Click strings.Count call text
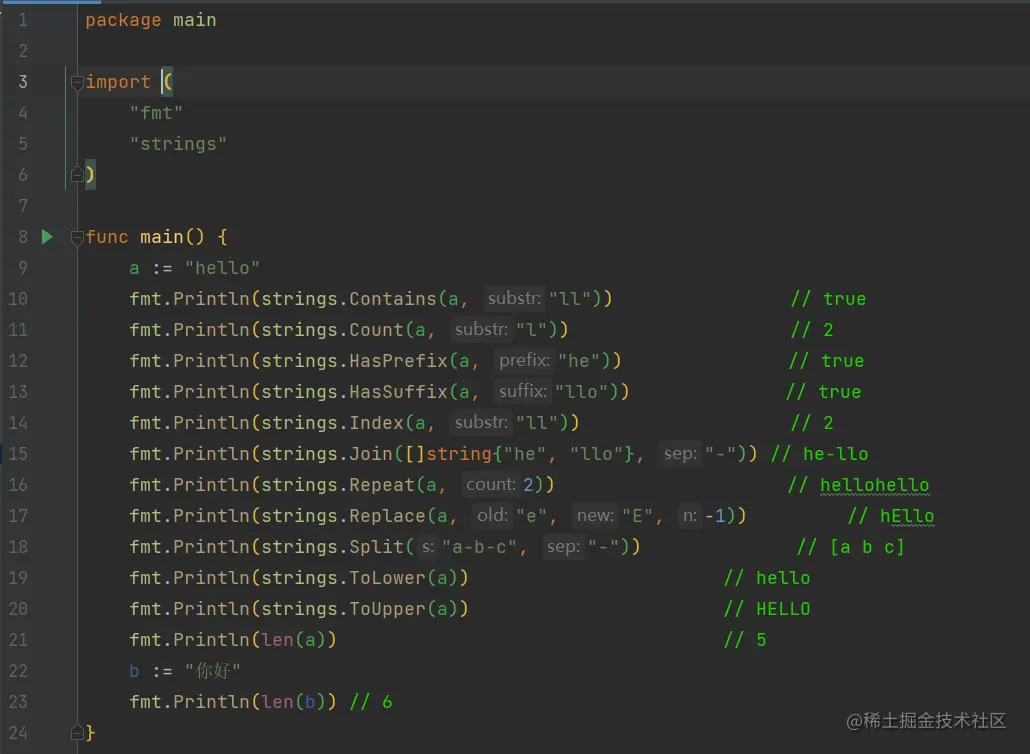Screen dimensions: 1030x754 (332, 330)
